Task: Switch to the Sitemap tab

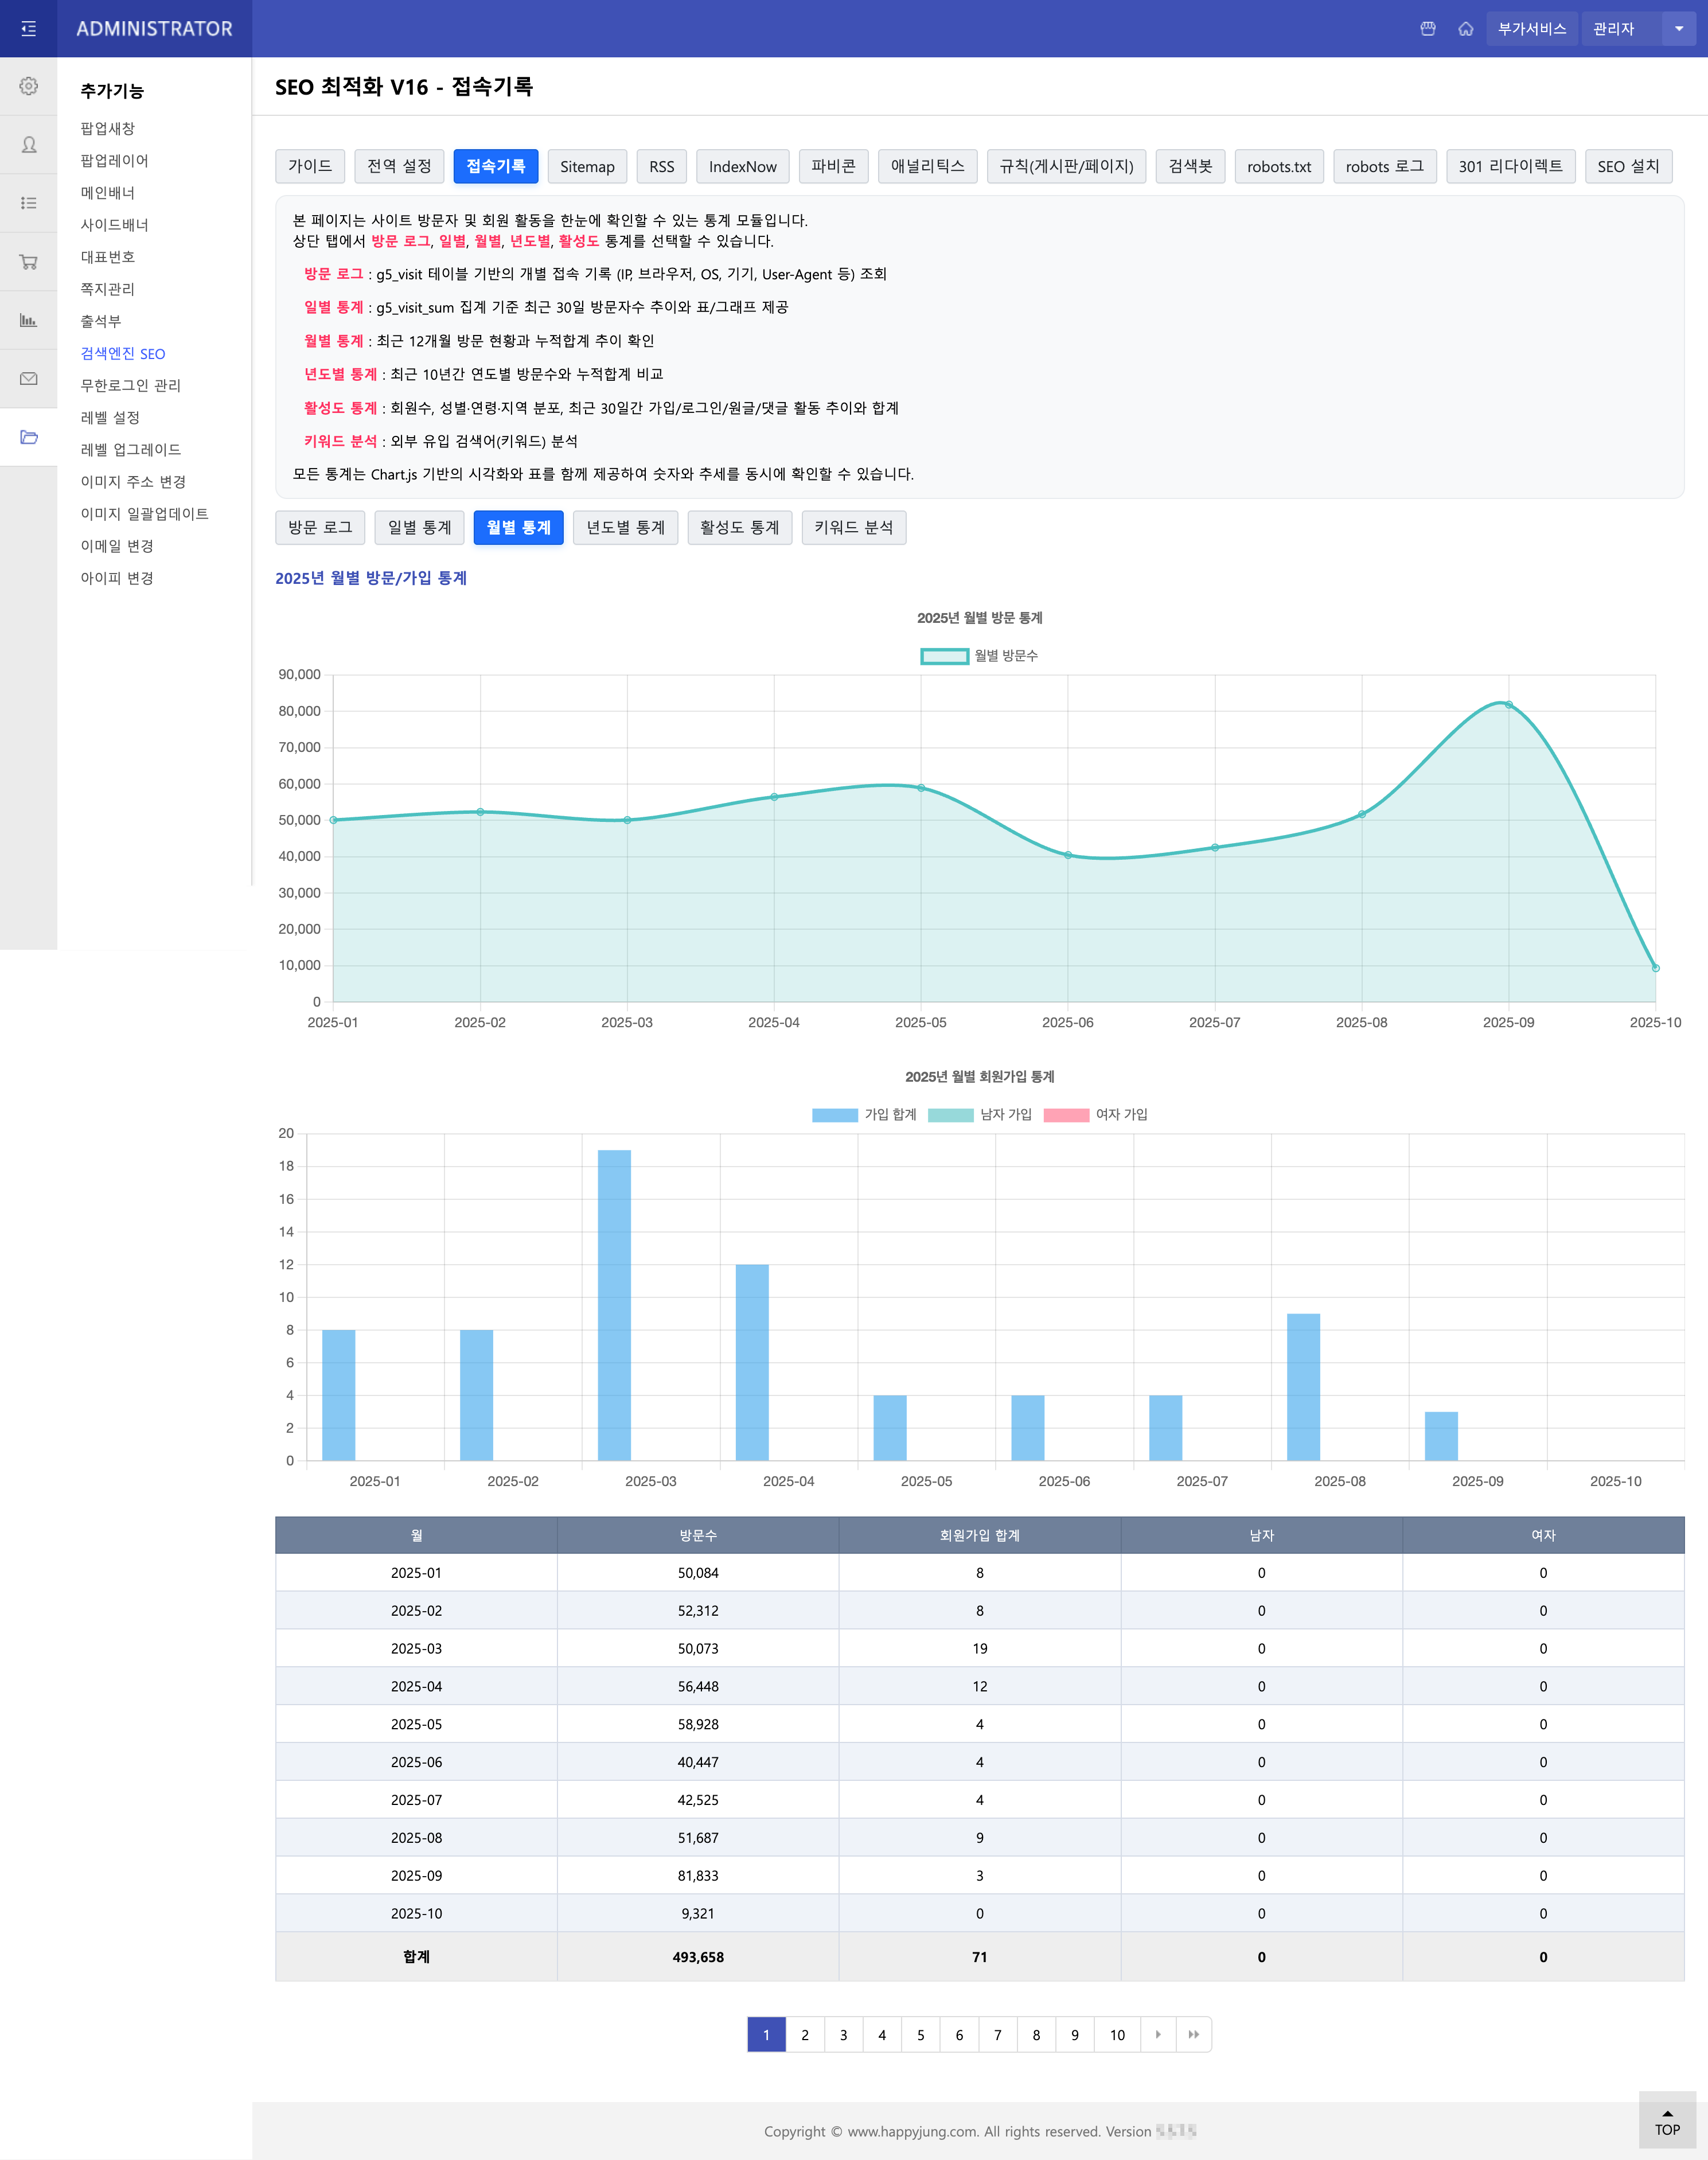Action: click(x=587, y=167)
